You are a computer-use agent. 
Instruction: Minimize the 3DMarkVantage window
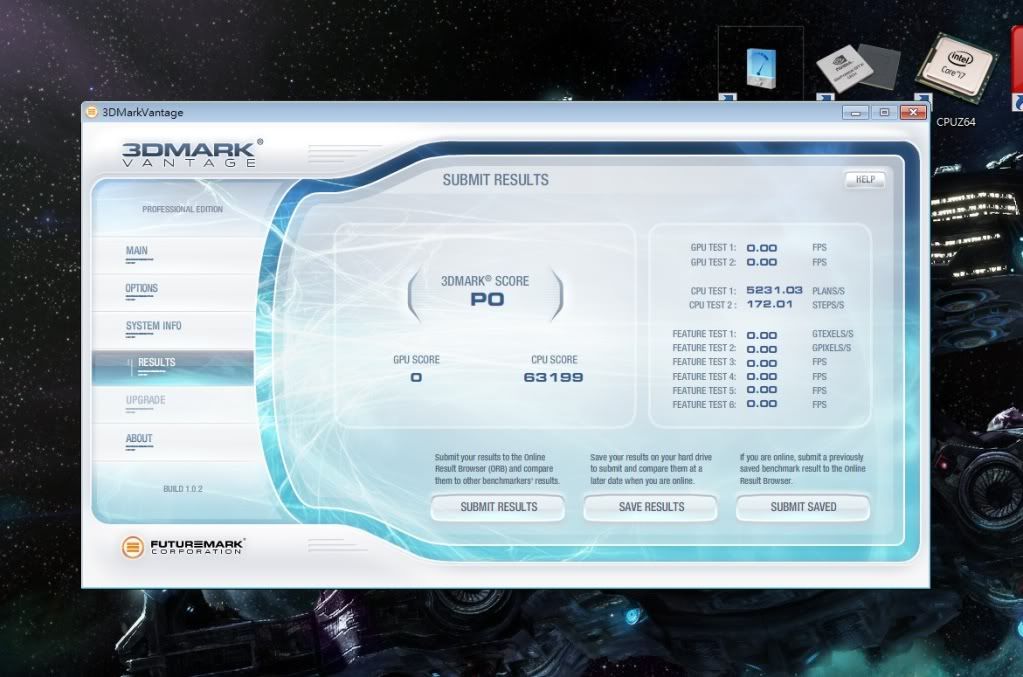(855, 113)
